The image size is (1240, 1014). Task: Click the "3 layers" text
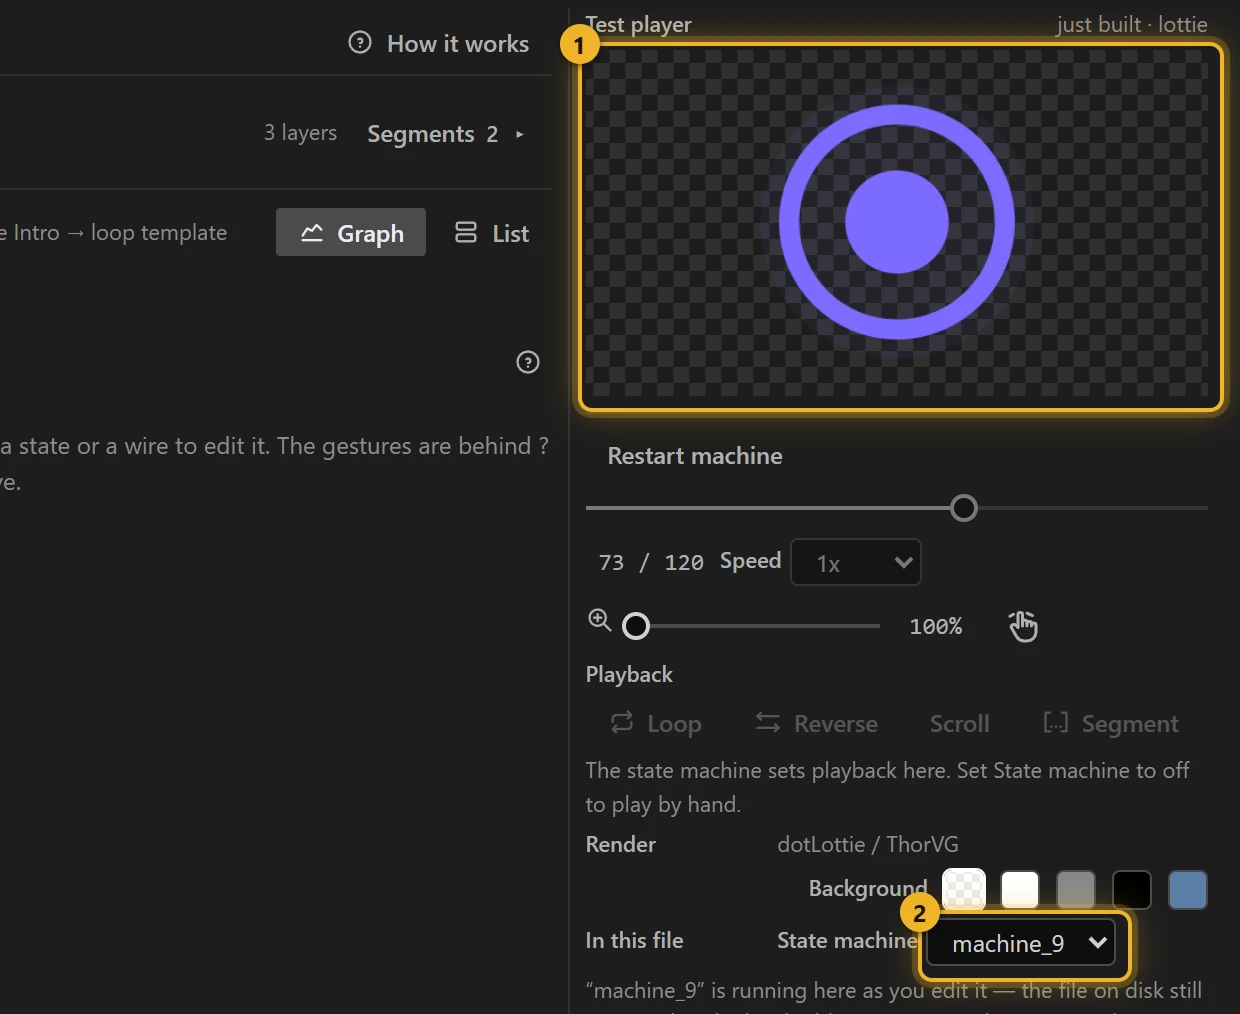pos(300,133)
